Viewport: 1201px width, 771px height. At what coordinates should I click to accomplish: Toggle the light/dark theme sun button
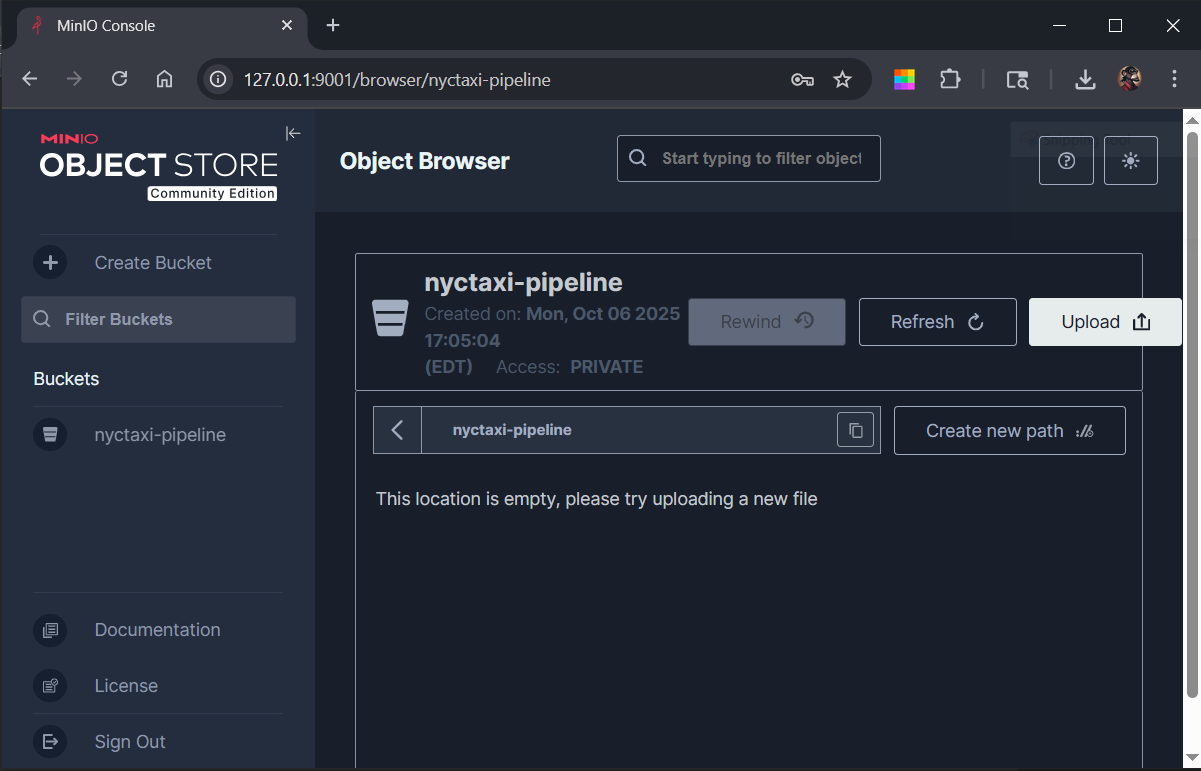pyautogui.click(x=1131, y=160)
